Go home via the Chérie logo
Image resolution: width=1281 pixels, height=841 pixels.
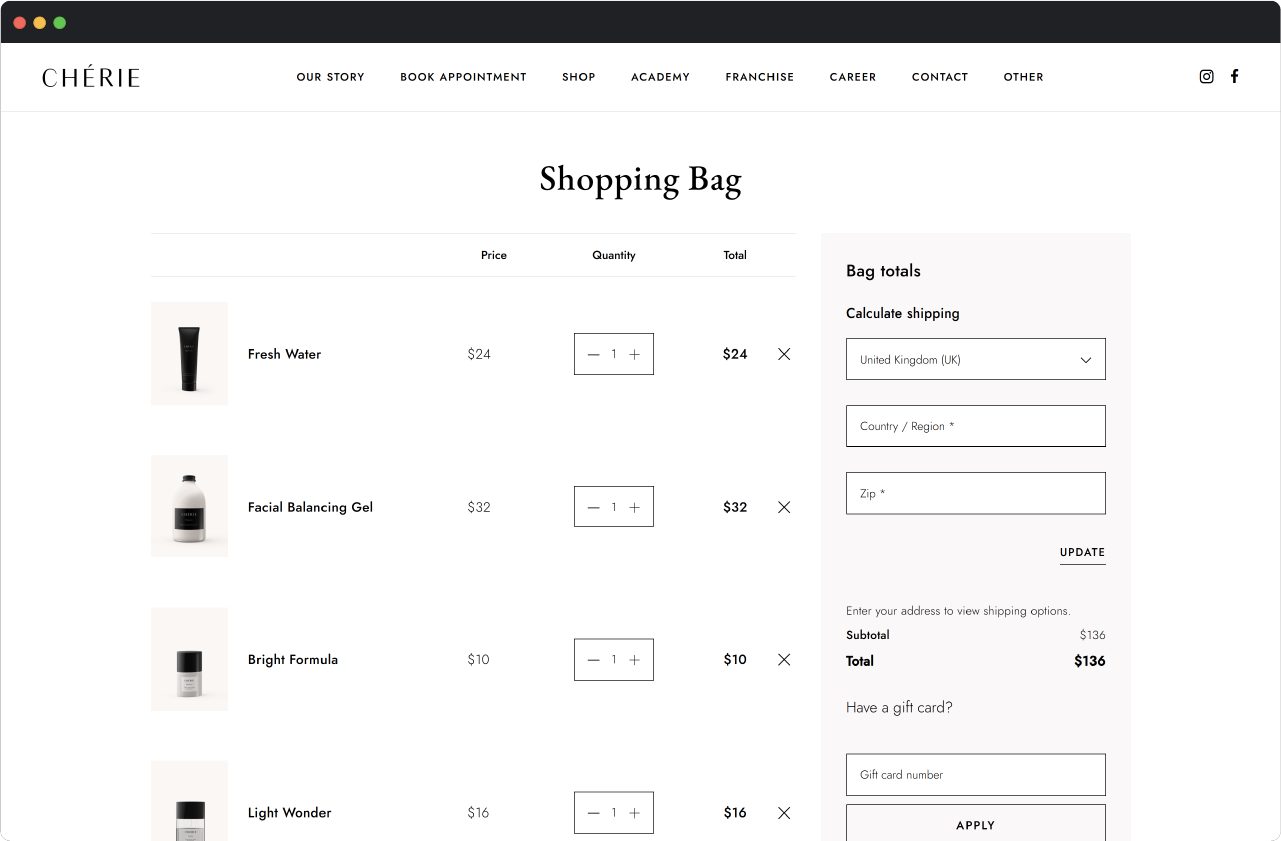[91, 77]
